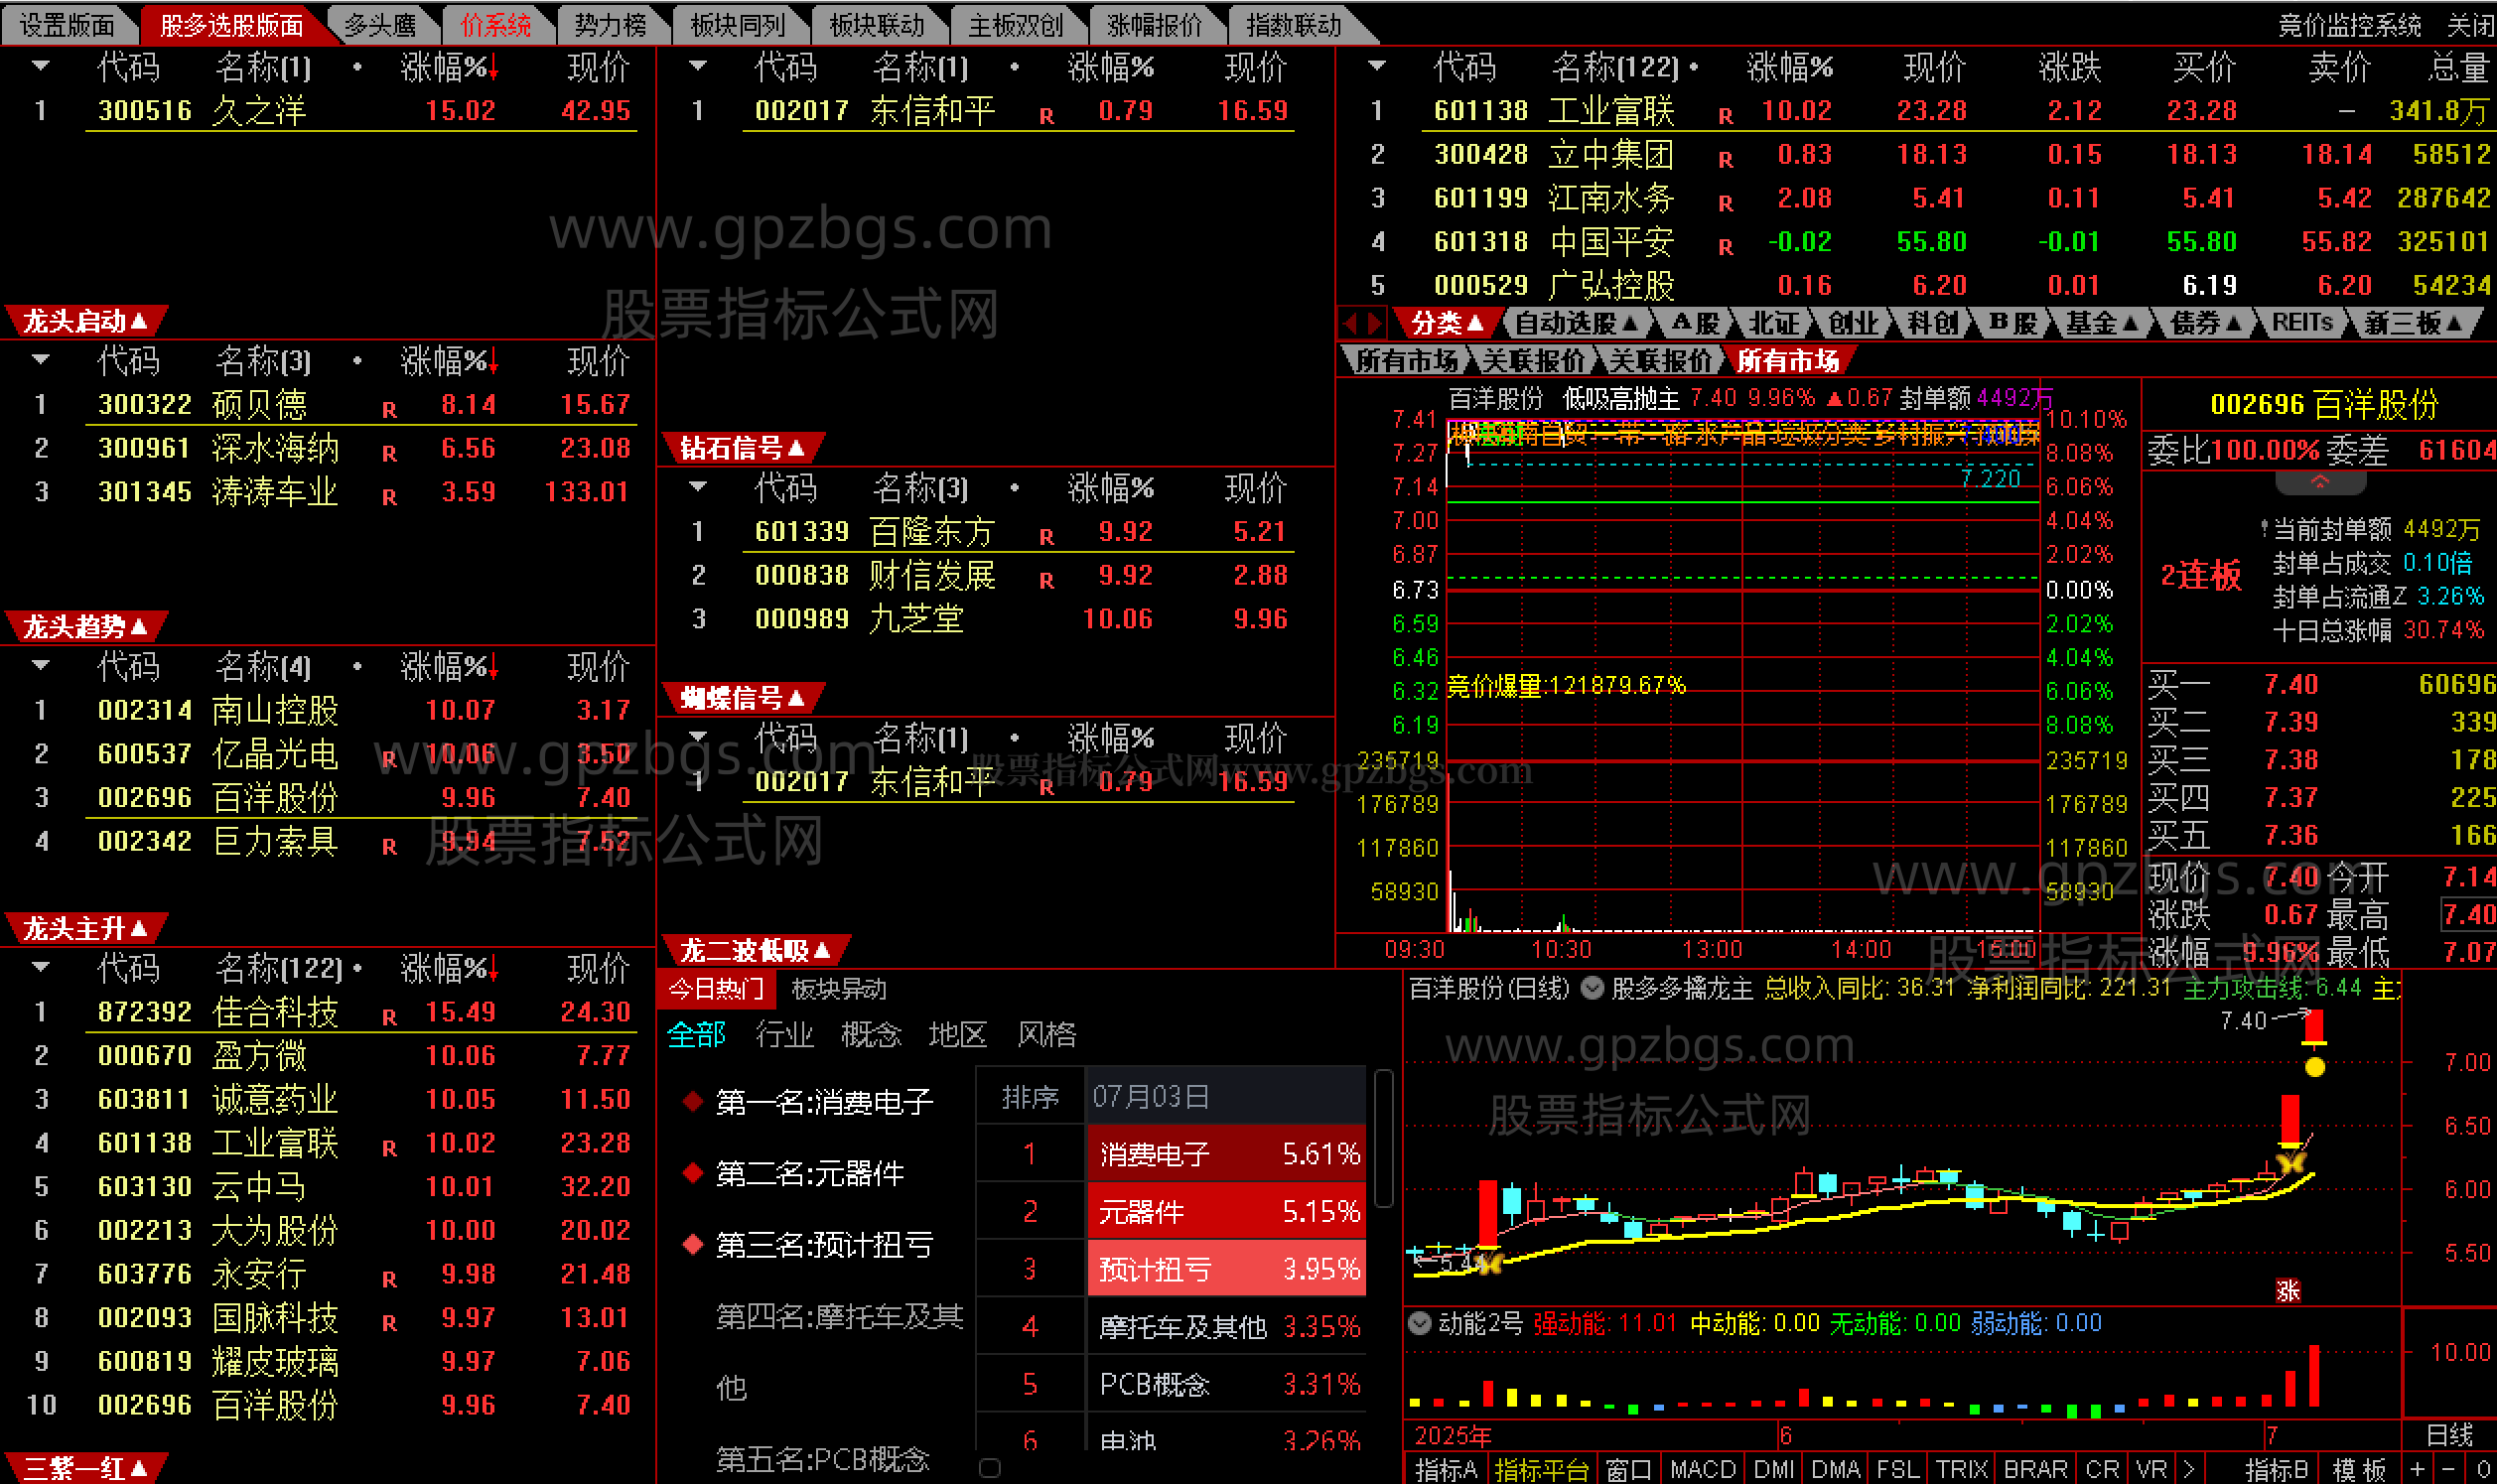Viewport: 2497px width, 1484px height.
Task: Open the header menu triangle above 工业富联 601138 top-right list
Action: [1377, 66]
